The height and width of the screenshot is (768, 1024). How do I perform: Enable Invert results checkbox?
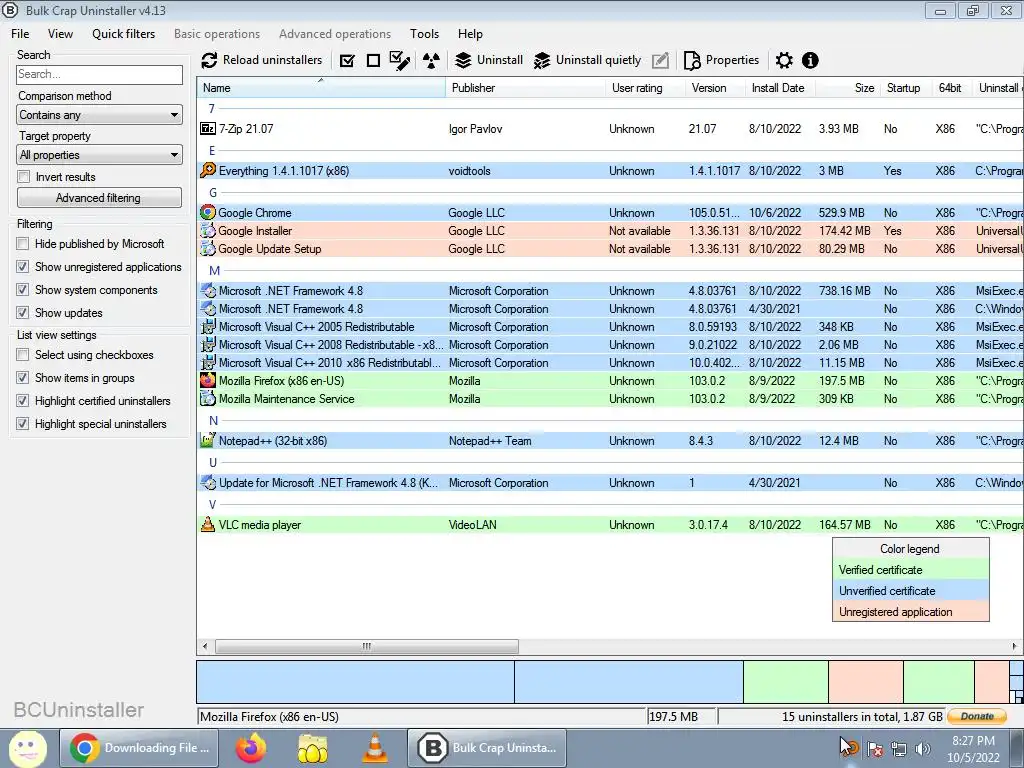[24, 176]
